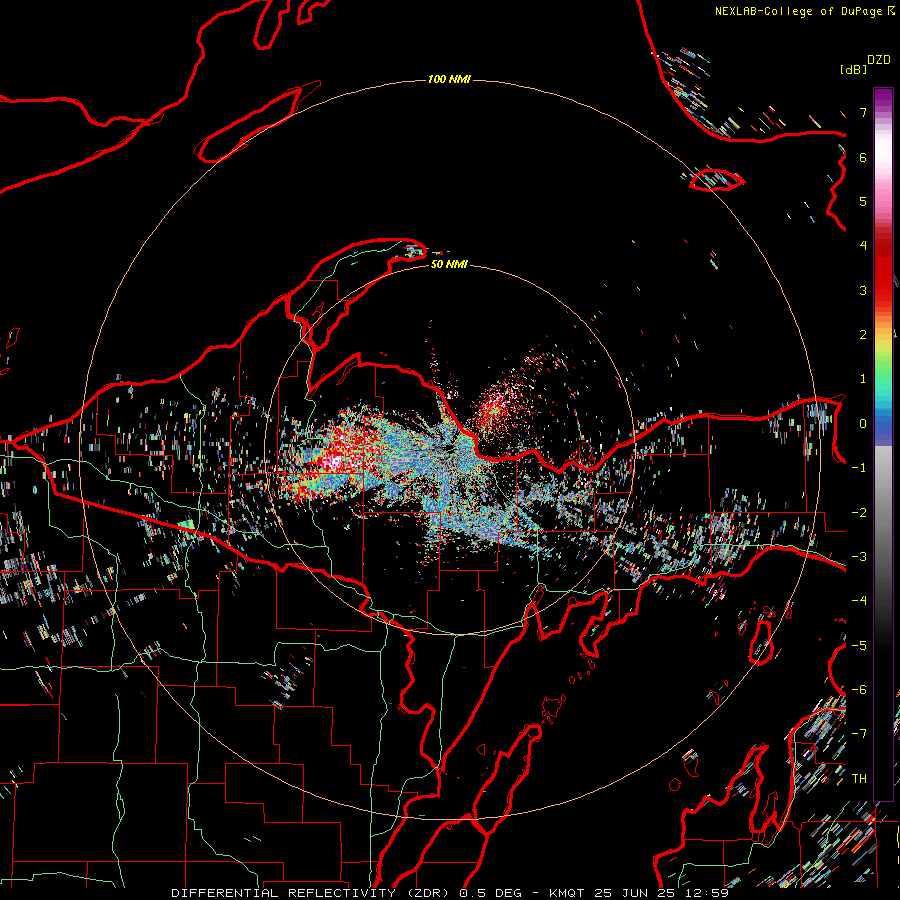Click the legend value -1
The height and width of the screenshot is (900, 900).
859,468
